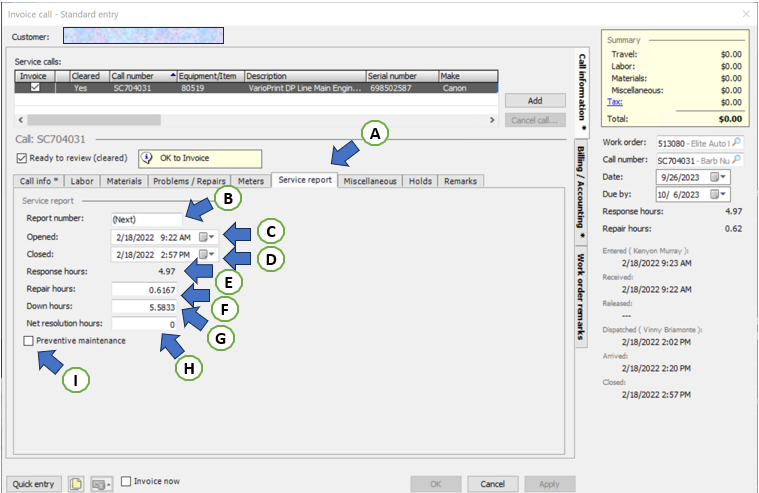The image size is (759, 493).
Task: Click the Net resolution hours field
Action: (x=144, y=324)
